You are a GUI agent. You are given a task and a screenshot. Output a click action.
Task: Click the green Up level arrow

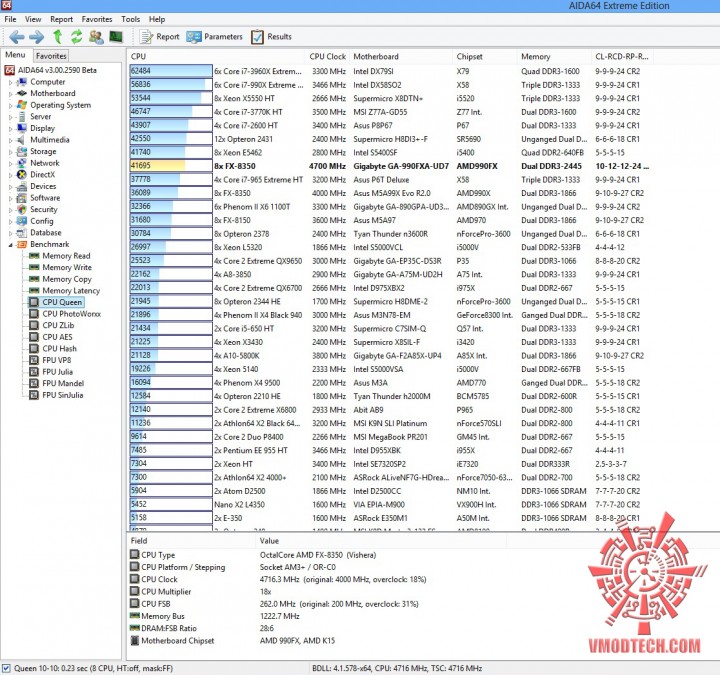[x=57, y=37]
